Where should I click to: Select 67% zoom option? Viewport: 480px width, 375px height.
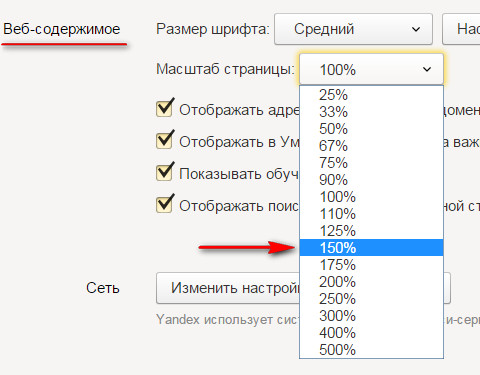pyautogui.click(x=371, y=146)
